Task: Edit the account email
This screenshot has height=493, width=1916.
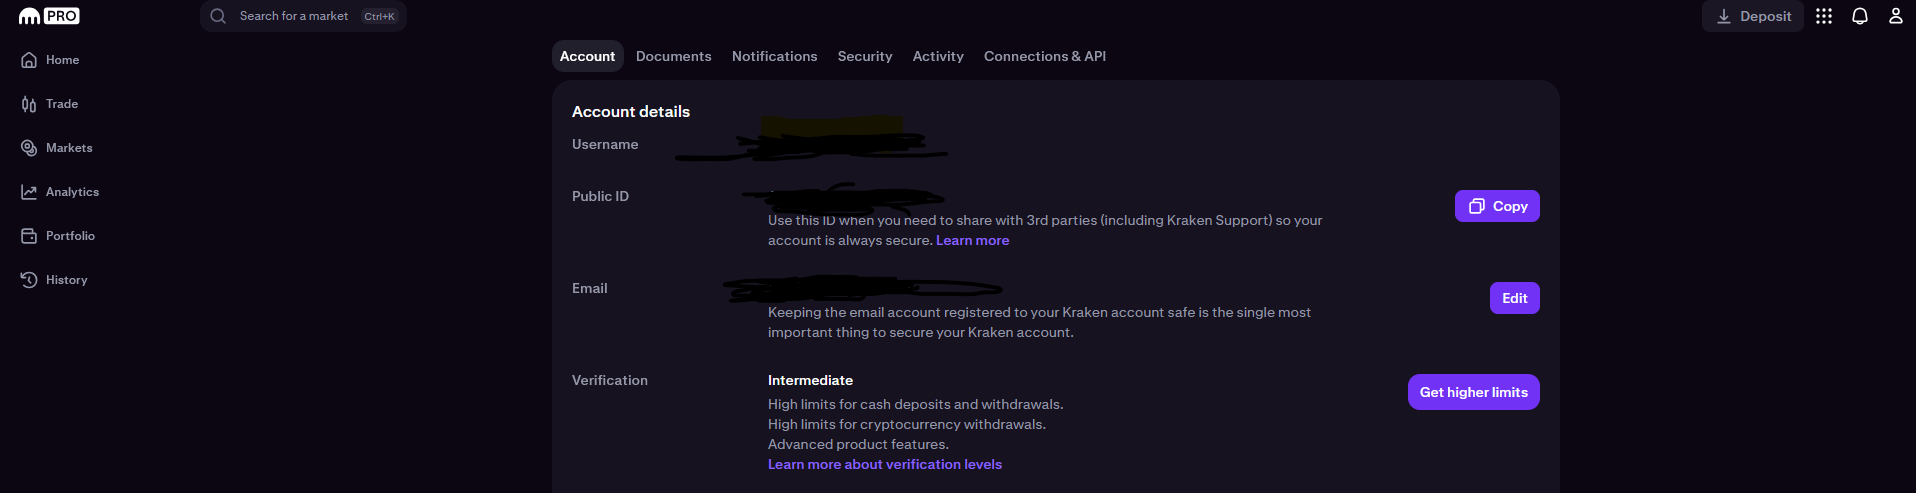Action: pos(1515,298)
